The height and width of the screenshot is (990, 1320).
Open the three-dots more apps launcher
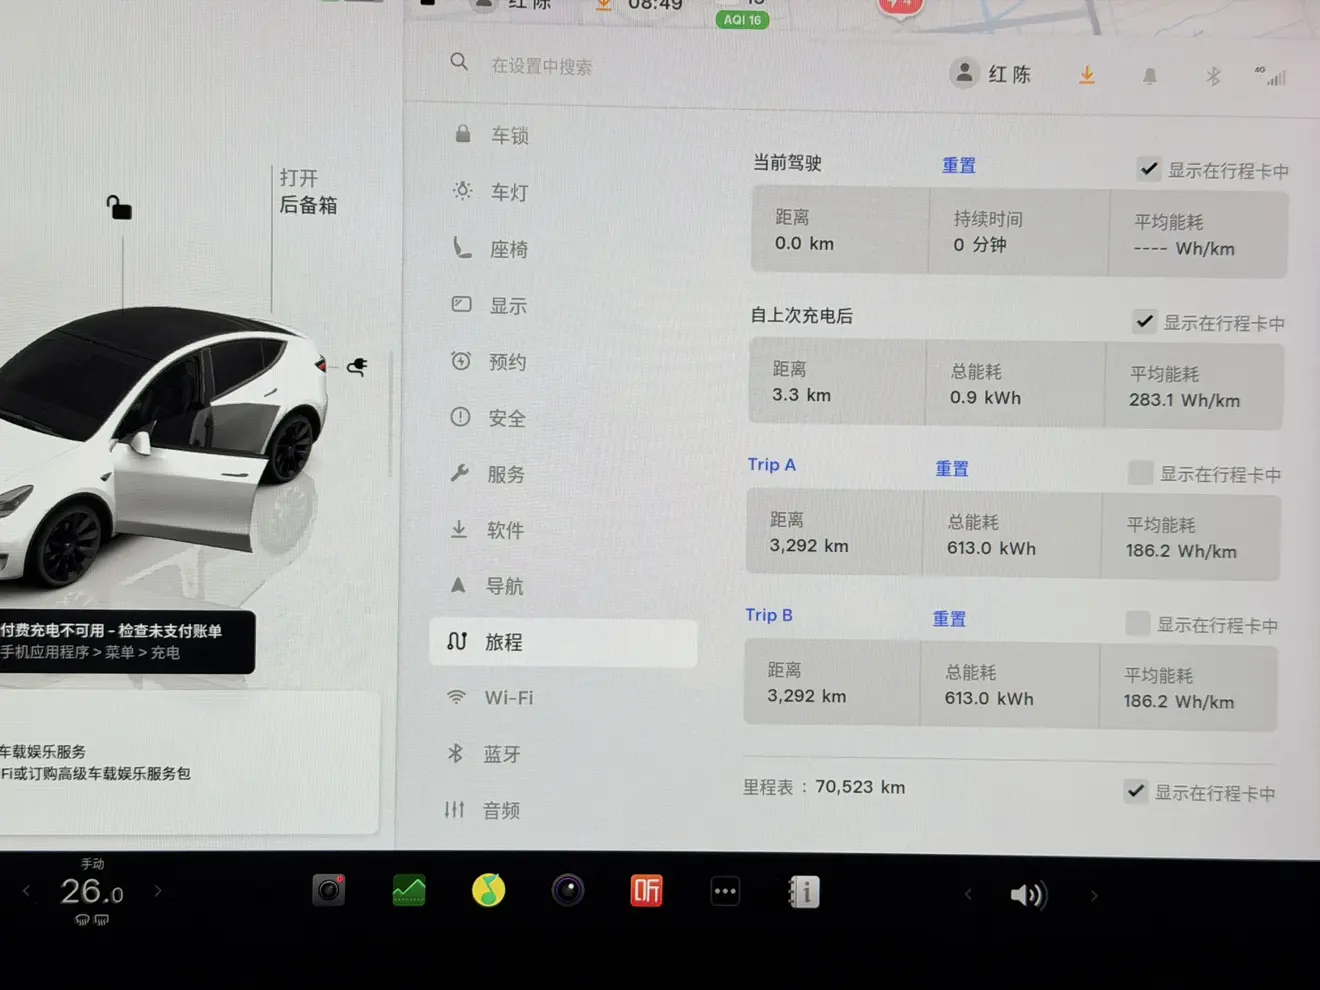[725, 891]
